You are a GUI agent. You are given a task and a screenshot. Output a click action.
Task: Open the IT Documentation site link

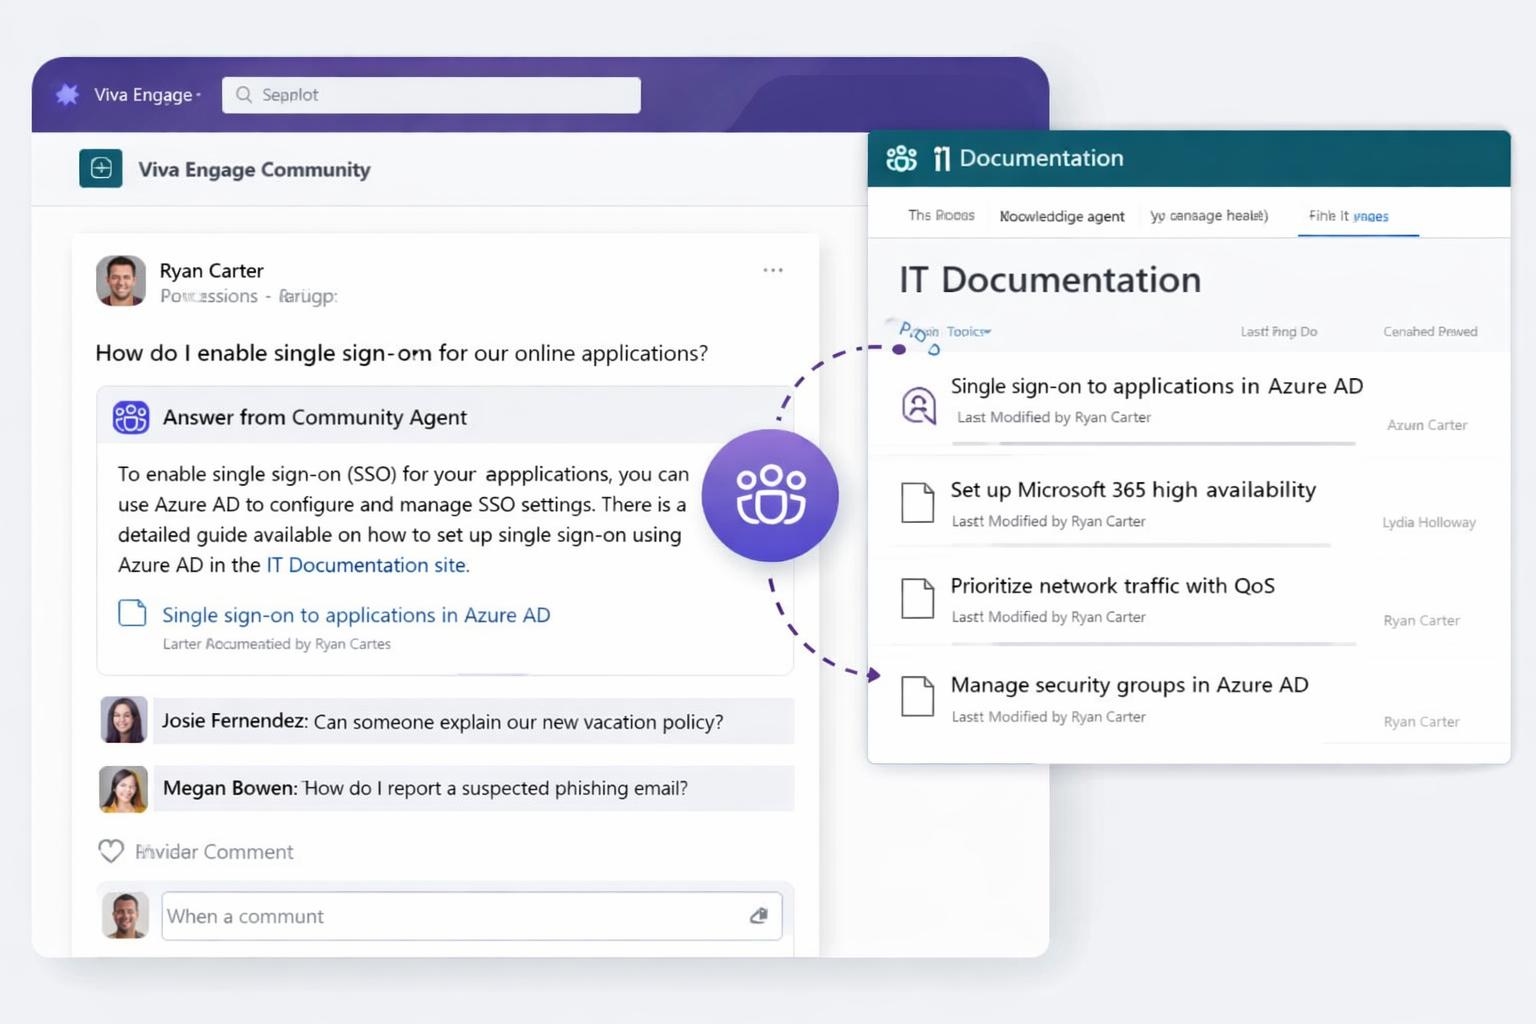tap(367, 565)
